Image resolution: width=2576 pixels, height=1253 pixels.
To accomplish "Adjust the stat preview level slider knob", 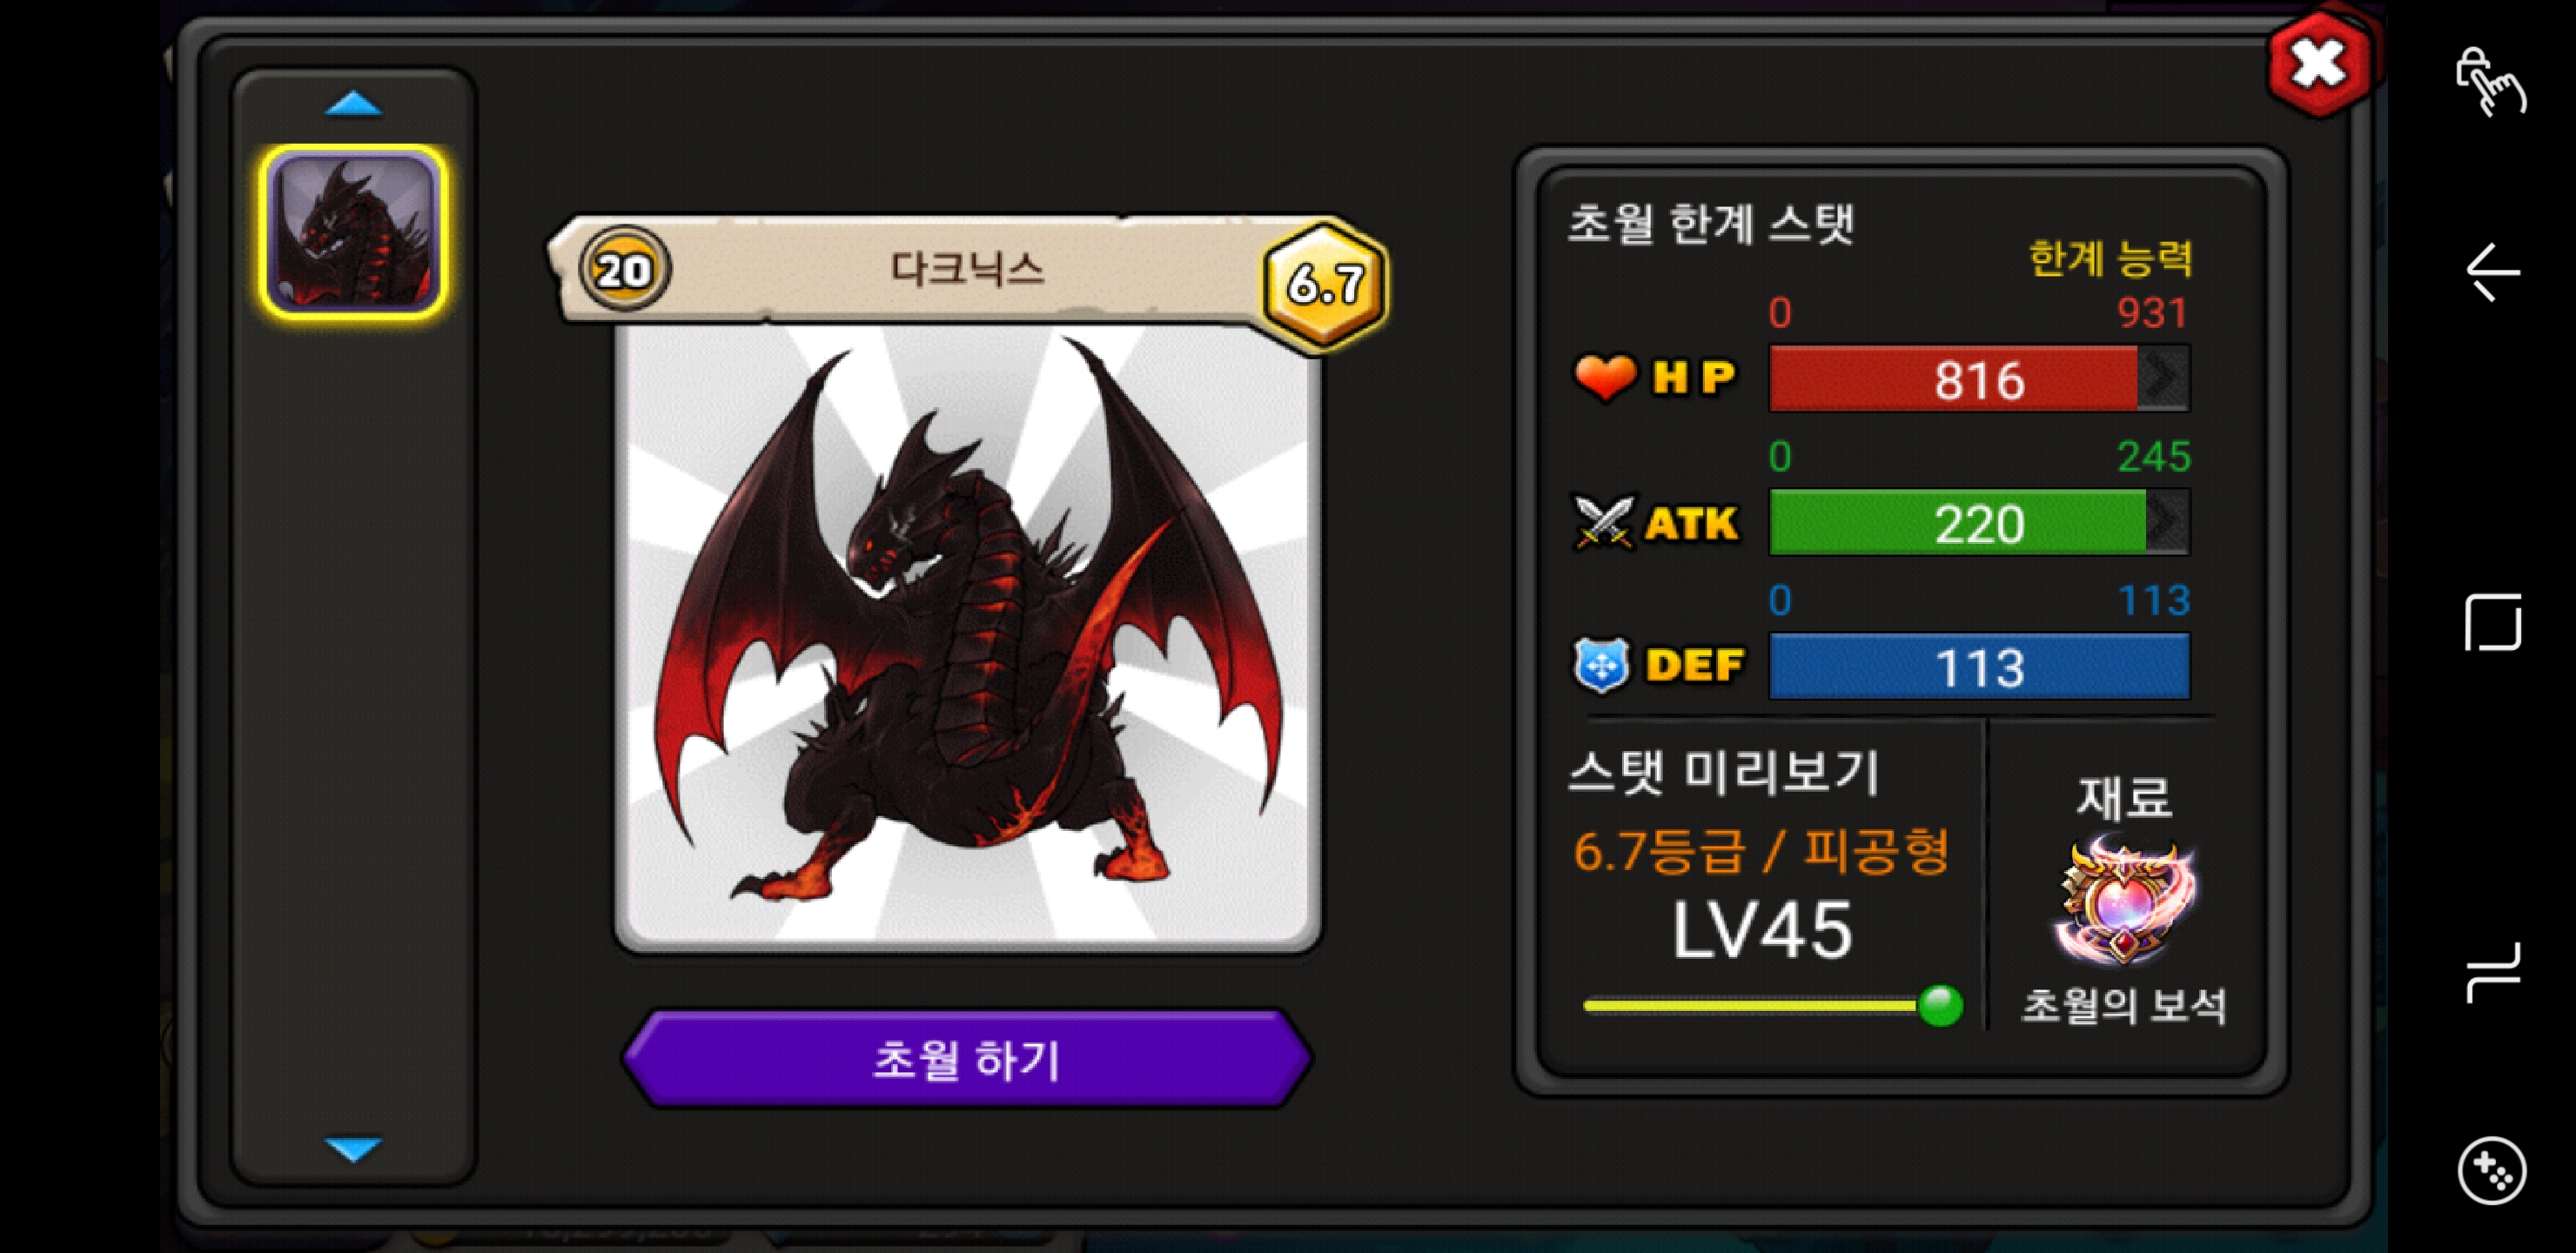I will click(x=1940, y=1005).
